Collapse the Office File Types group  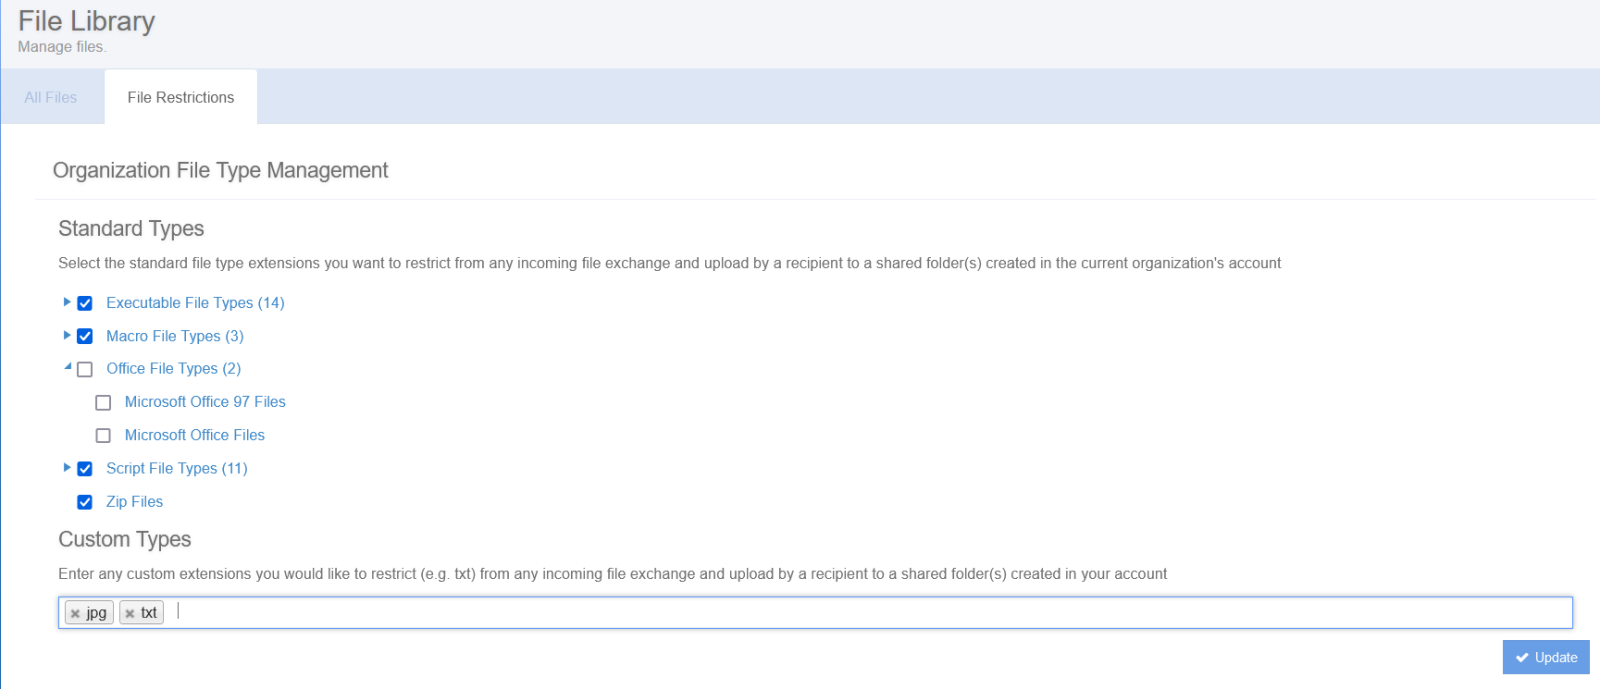pos(68,367)
